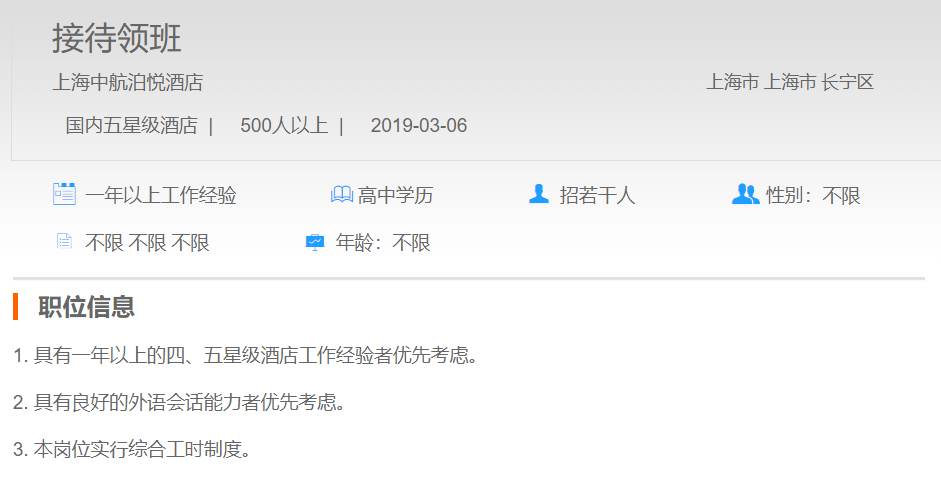
Task: Click the 职位信息 section heading
Action: pos(86,307)
